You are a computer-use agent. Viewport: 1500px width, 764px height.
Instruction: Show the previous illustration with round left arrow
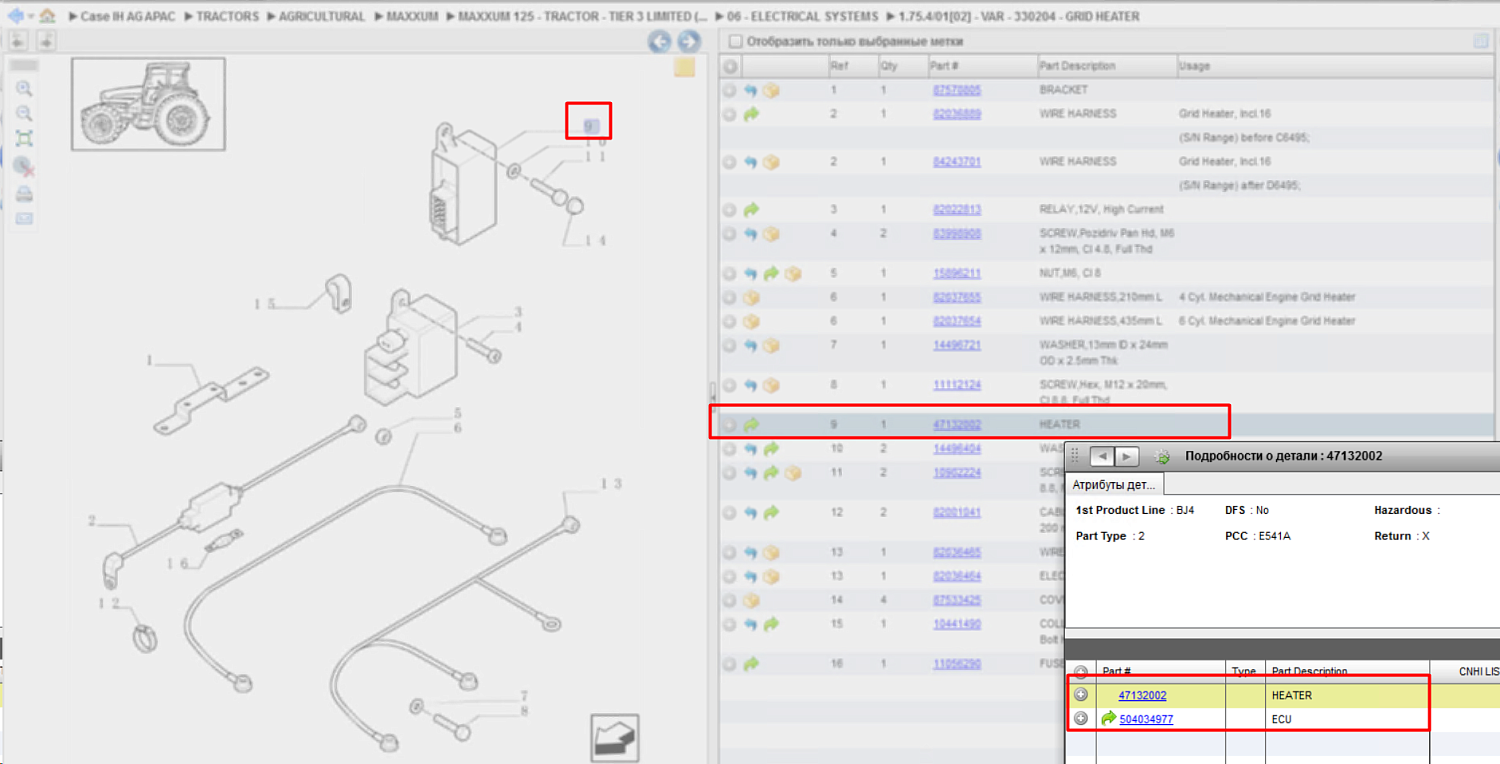tap(659, 41)
